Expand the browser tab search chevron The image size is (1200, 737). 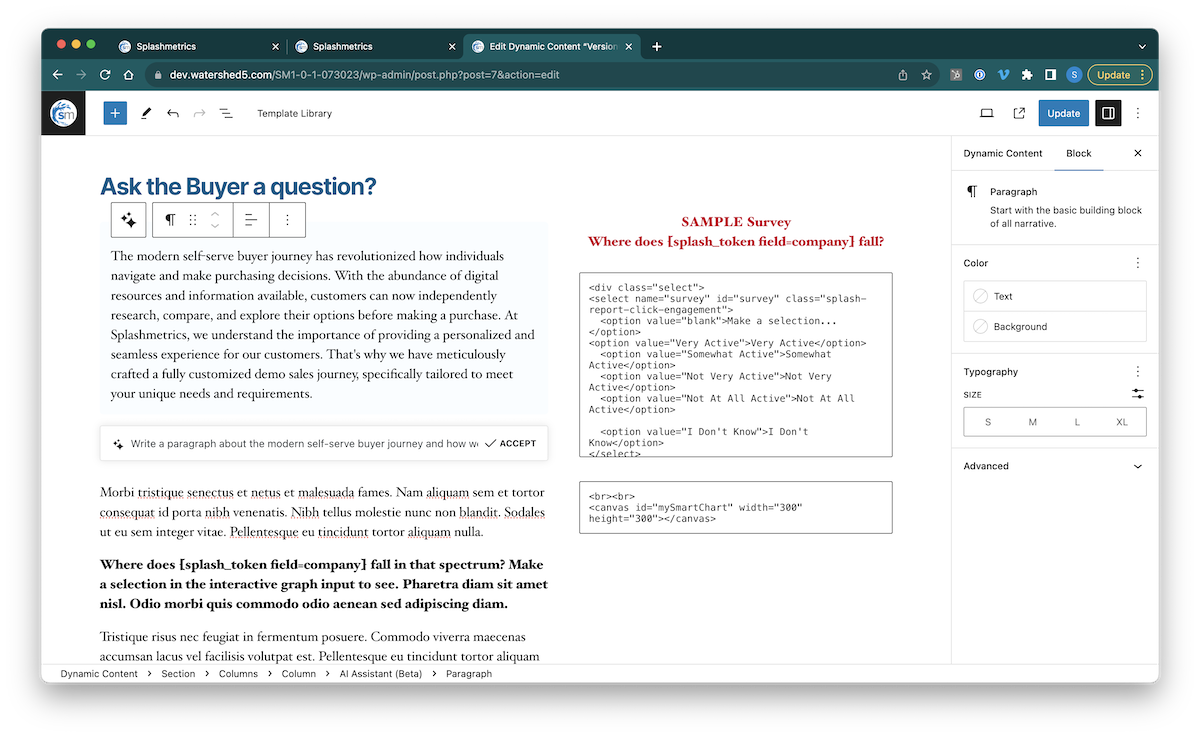pyautogui.click(x=1142, y=46)
